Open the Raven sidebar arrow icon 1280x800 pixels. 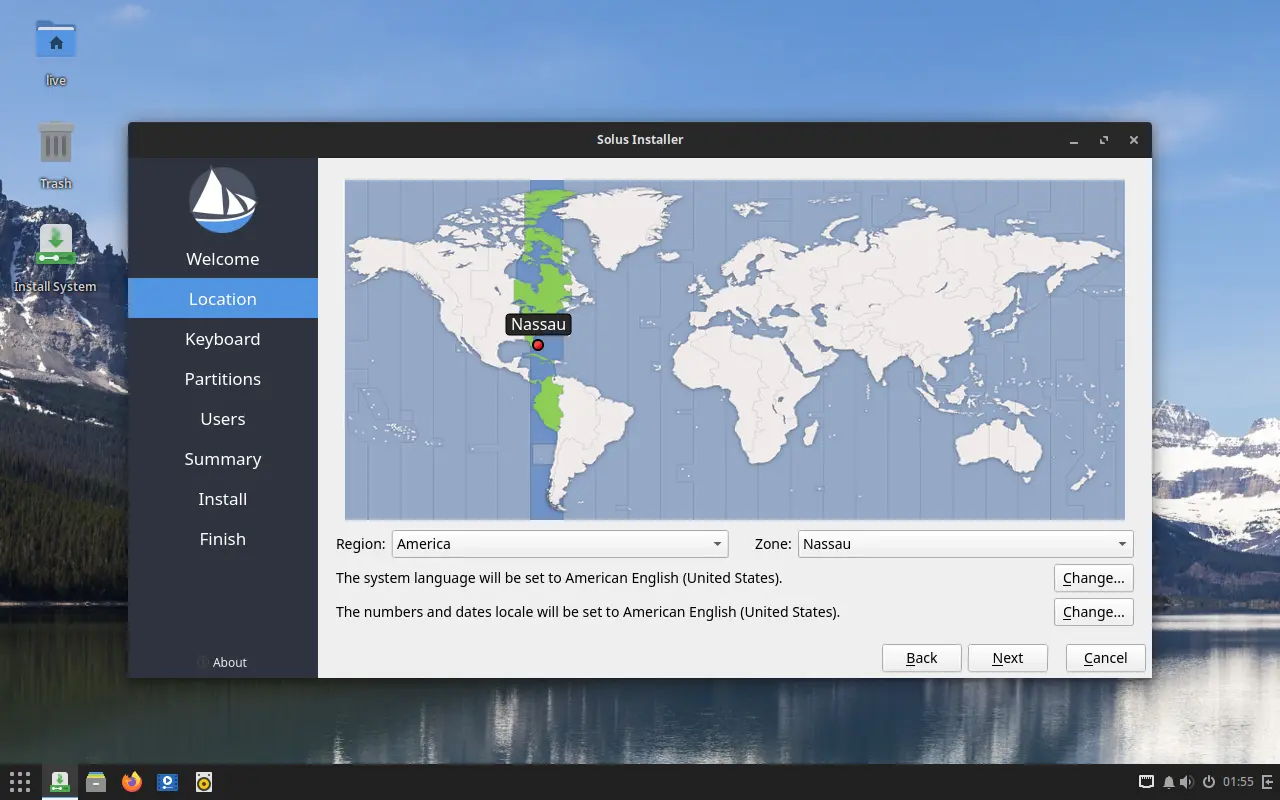click(x=1268, y=782)
